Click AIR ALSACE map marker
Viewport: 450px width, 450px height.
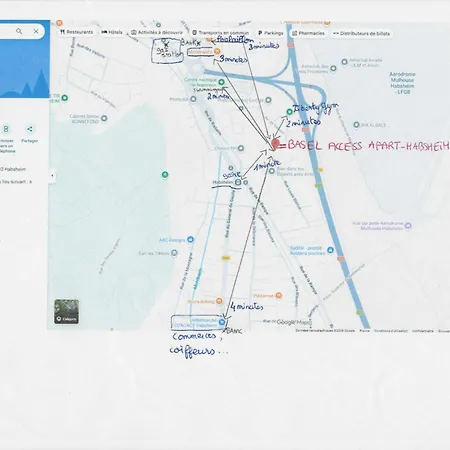point(356,125)
